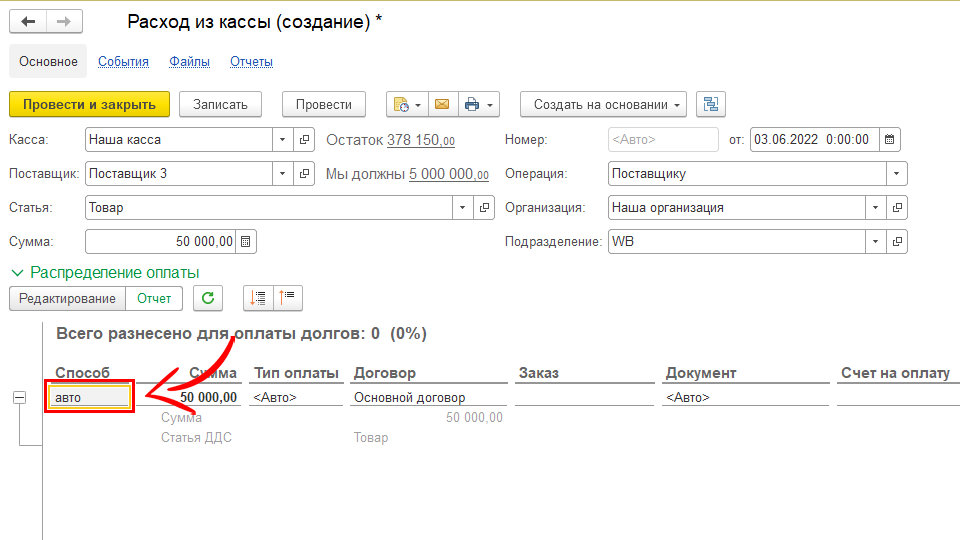Open the Поставщик dropdown list
Viewport: 960px width, 540px height.
pos(282,174)
